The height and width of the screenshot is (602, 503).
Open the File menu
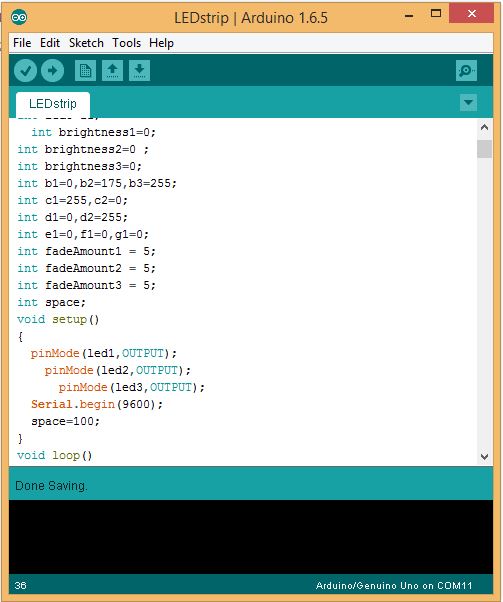[22, 43]
